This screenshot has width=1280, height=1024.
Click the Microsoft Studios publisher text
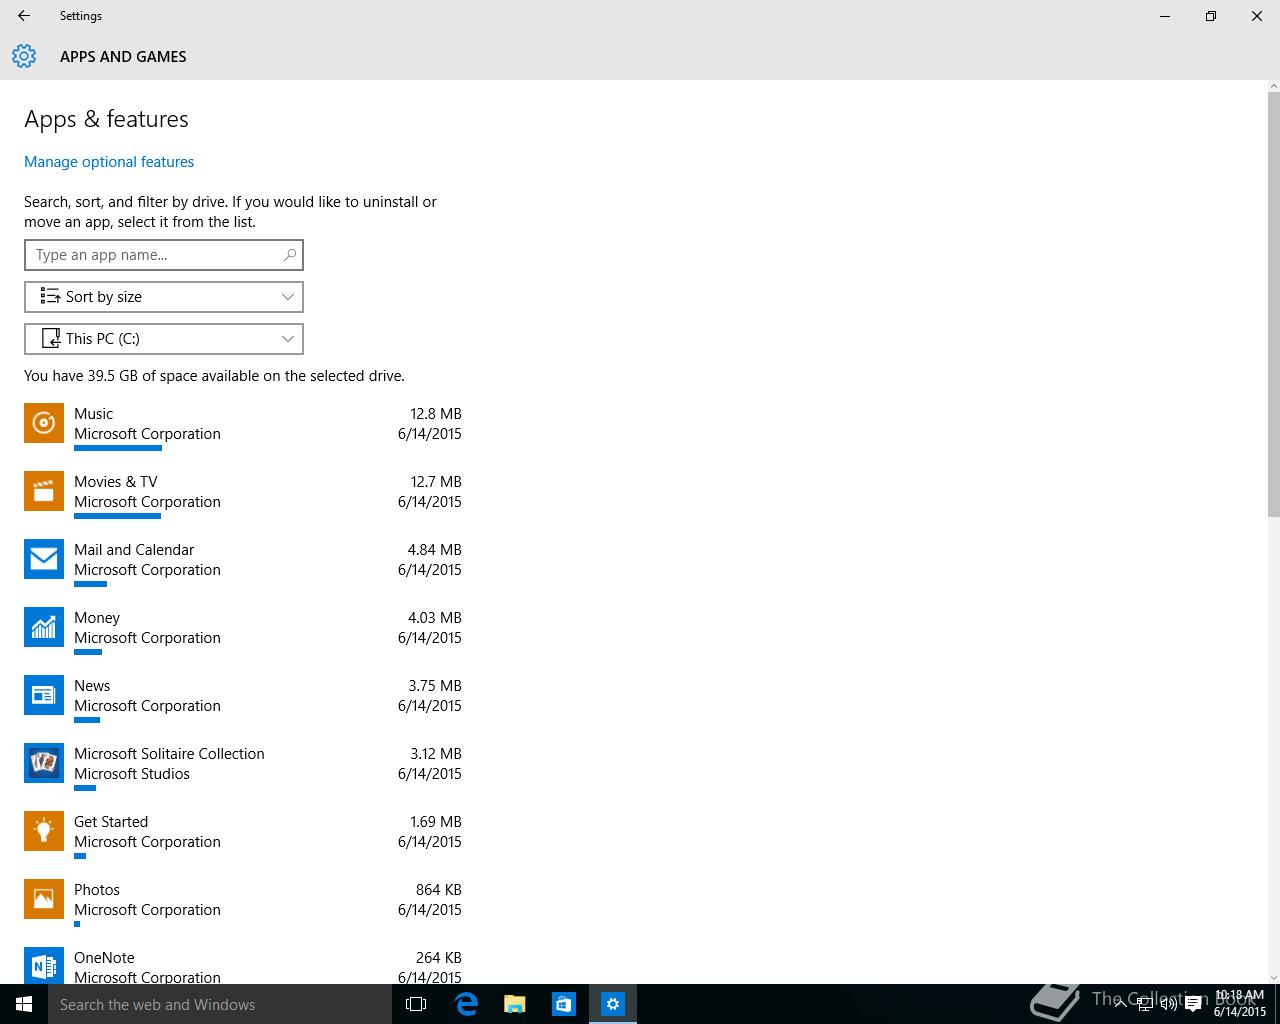click(x=132, y=774)
